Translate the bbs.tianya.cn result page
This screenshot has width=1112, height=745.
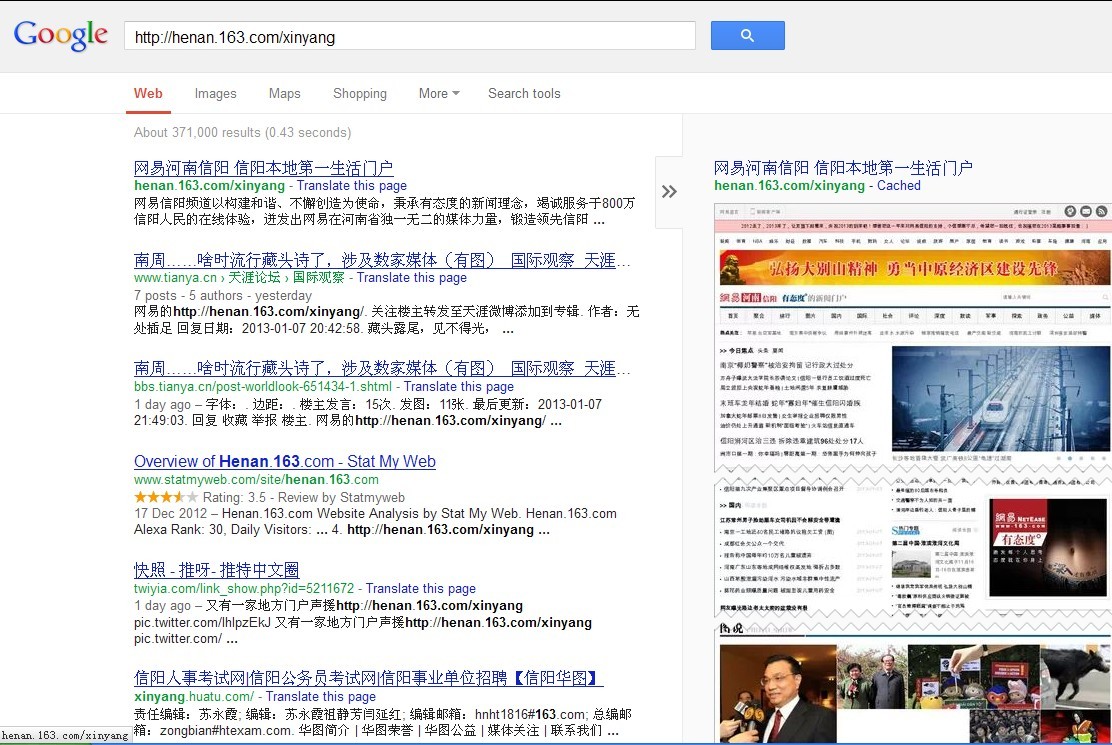(458, 386)
